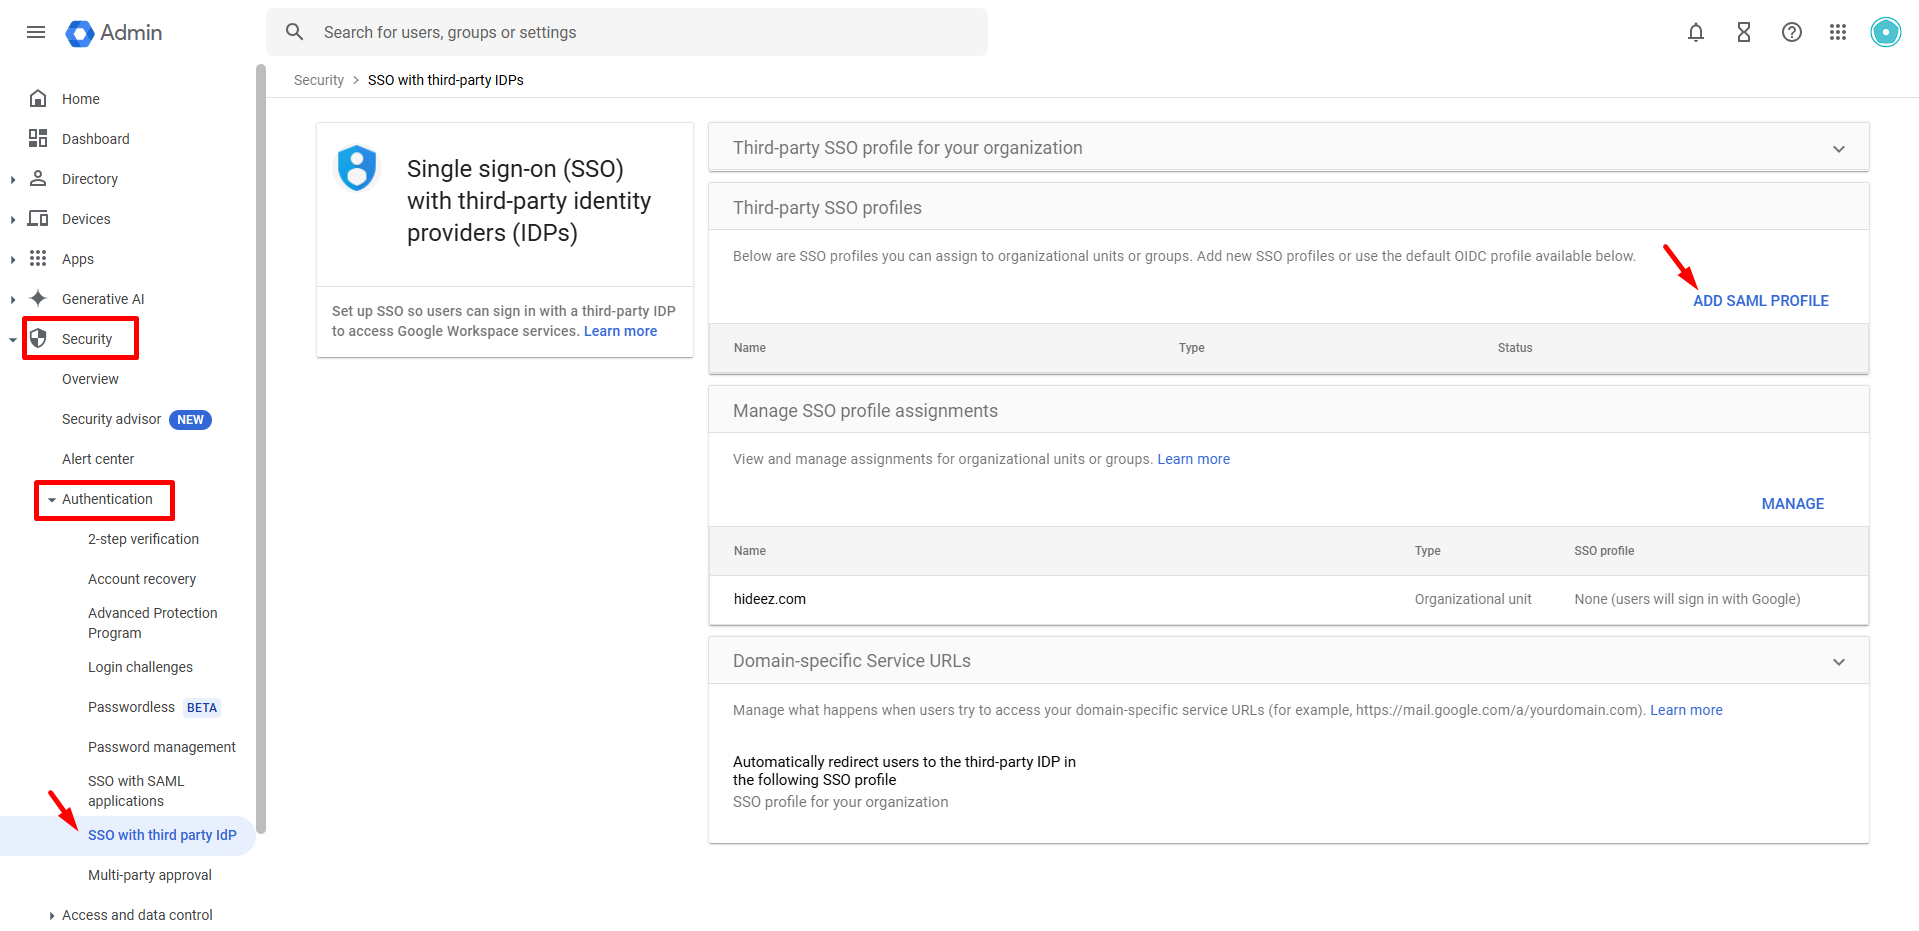This screenshot has height=931, width=1919.
Task: Collapse the Authentication submenu
Action: (52, 500)
